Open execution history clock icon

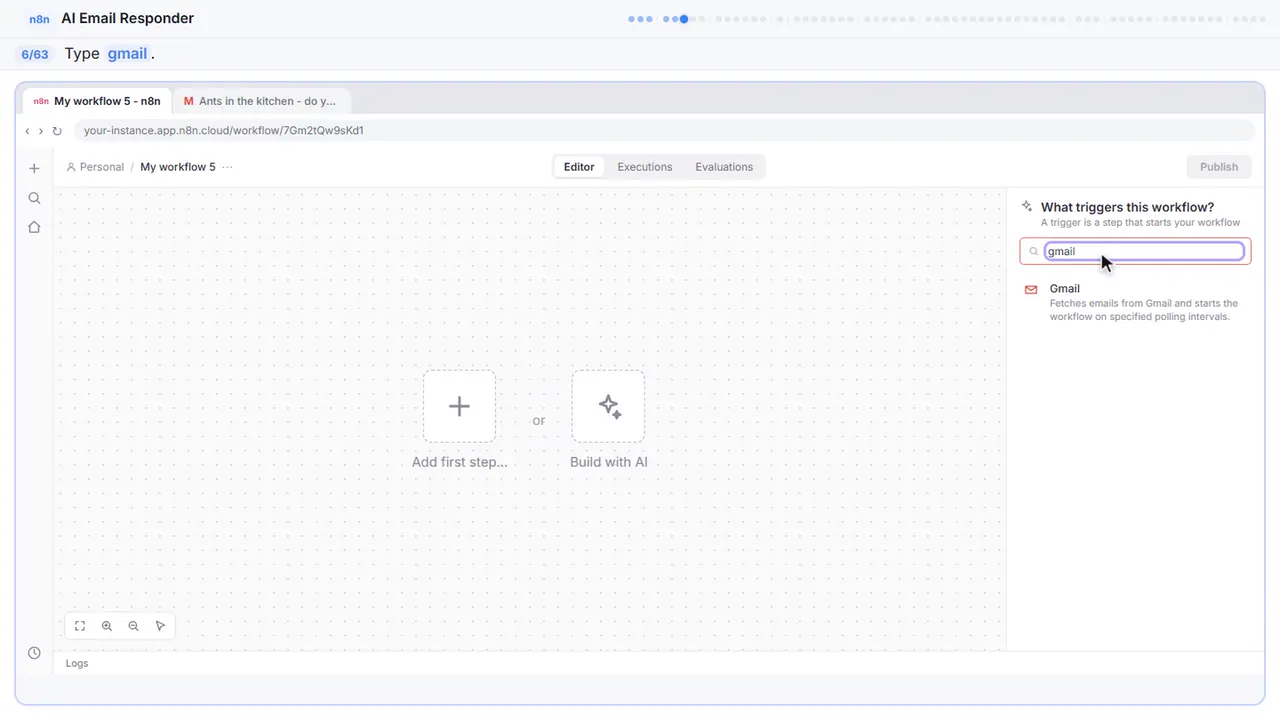pos(34,653)
